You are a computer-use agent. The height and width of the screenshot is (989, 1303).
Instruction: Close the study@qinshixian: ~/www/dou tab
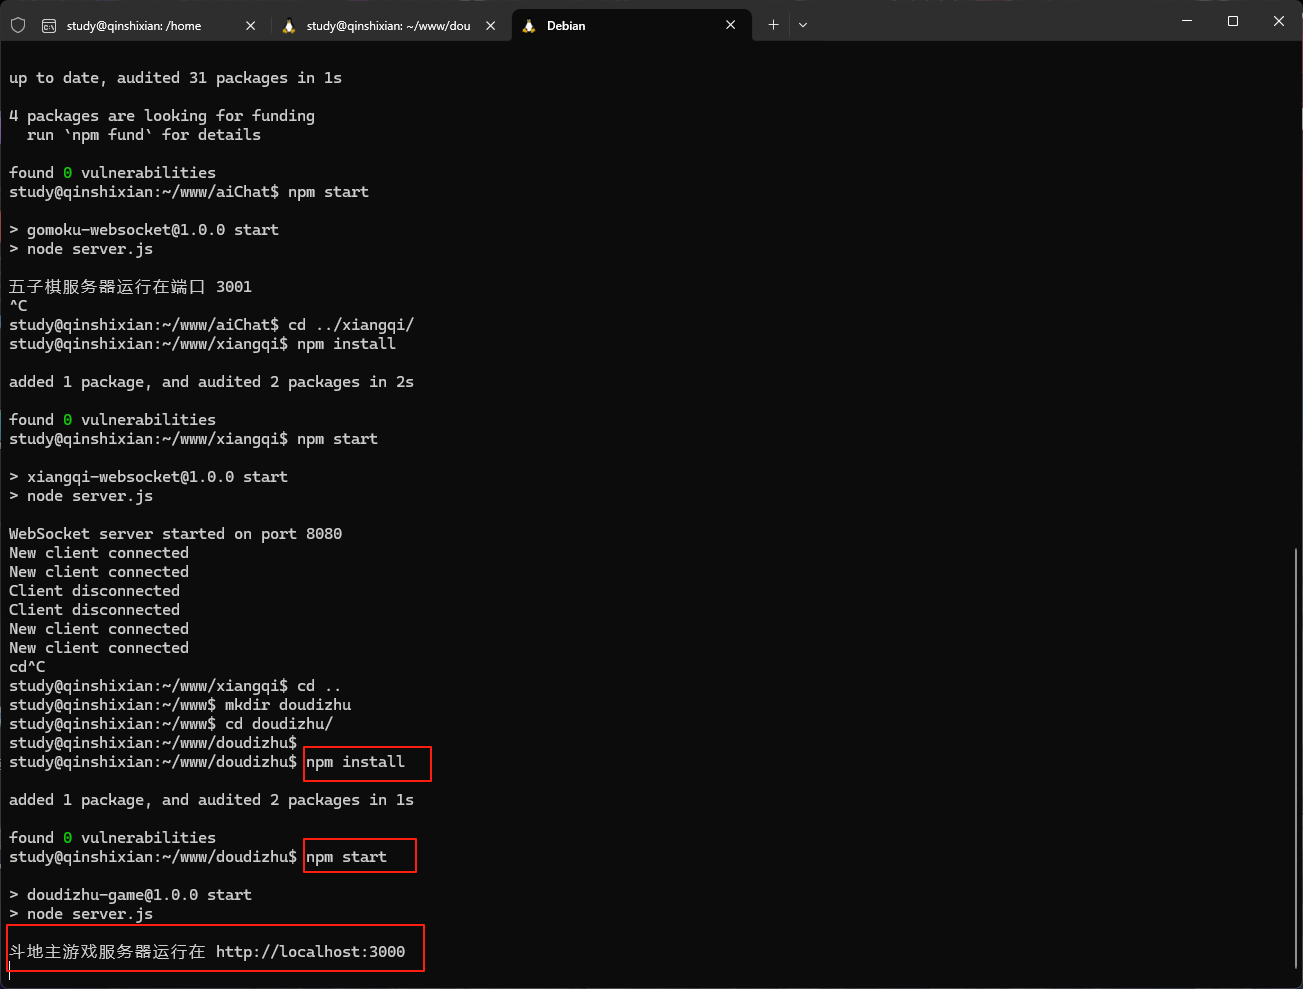click(x=490, y=26)
